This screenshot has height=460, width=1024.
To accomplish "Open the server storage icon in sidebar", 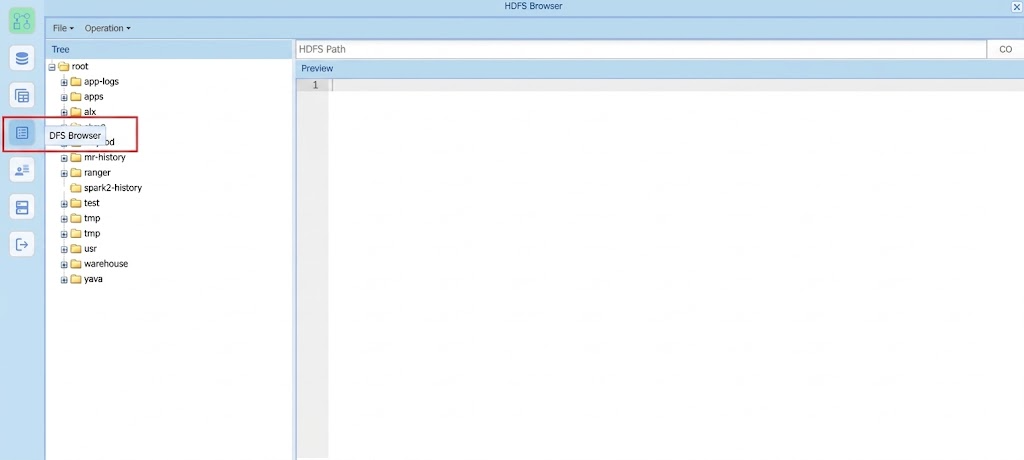I will pos(22,208).
